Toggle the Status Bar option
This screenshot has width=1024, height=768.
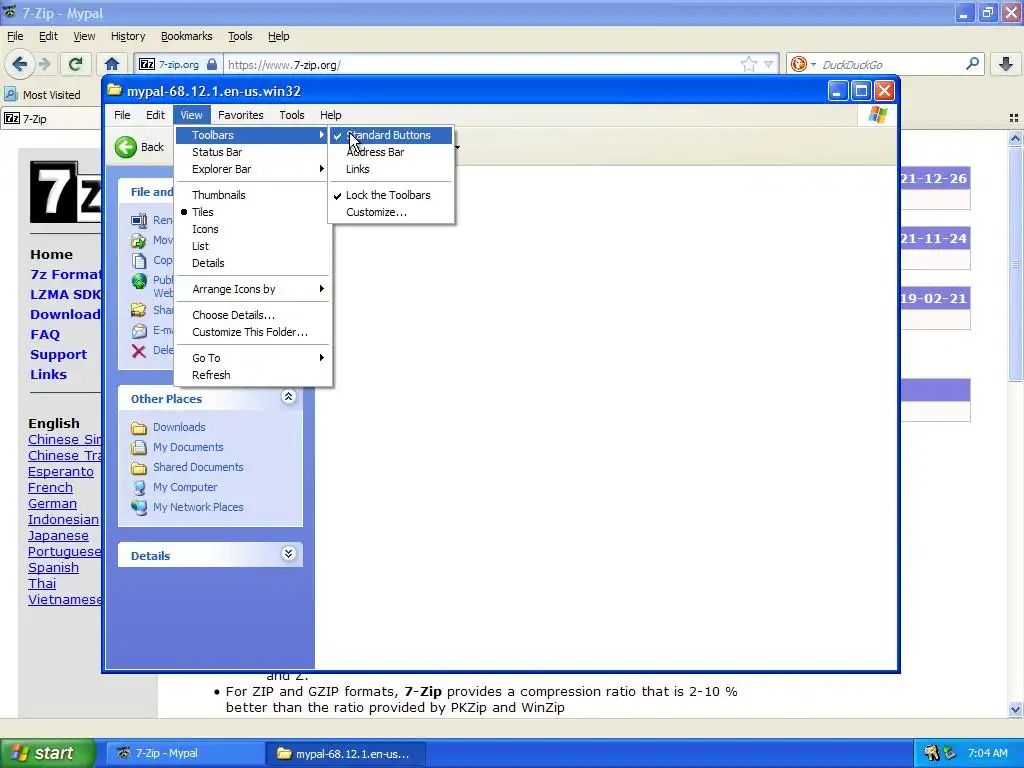tap(253, 152)
